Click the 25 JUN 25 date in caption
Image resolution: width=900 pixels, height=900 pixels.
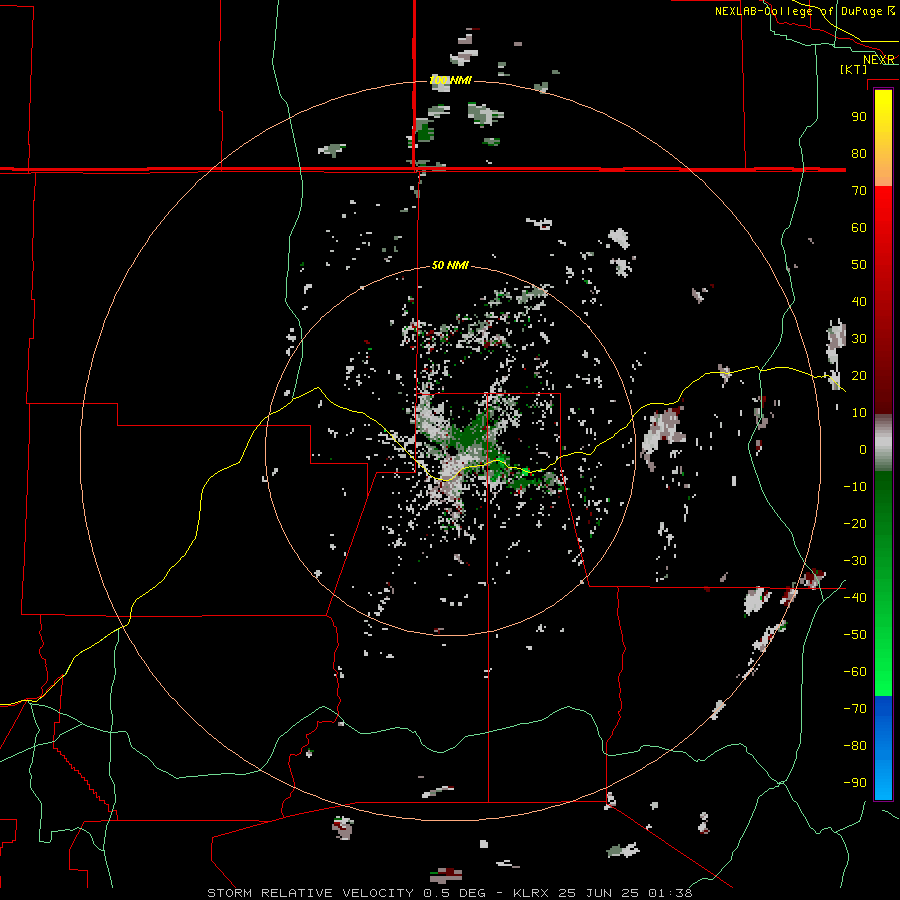click(x=600, y=893)
